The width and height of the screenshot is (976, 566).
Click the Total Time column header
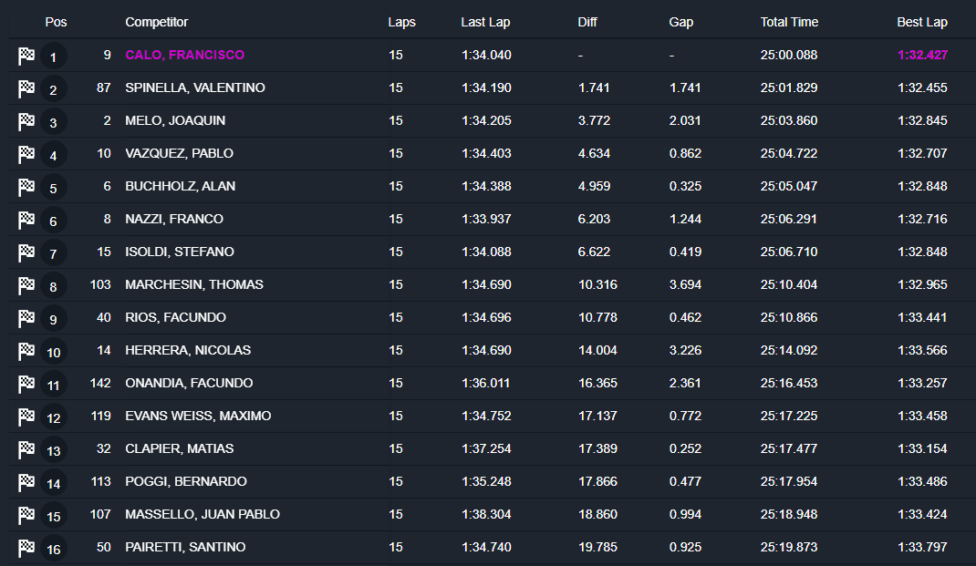point(788,22)
